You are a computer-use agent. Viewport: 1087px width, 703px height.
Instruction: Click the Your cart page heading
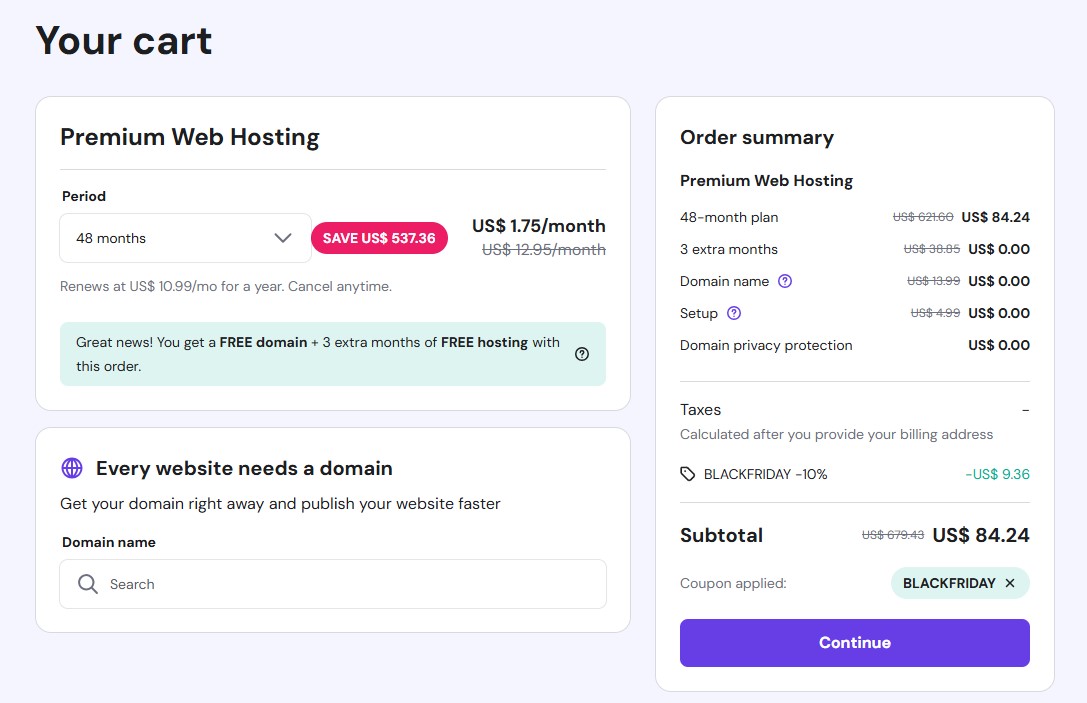(x=124, y=41)
